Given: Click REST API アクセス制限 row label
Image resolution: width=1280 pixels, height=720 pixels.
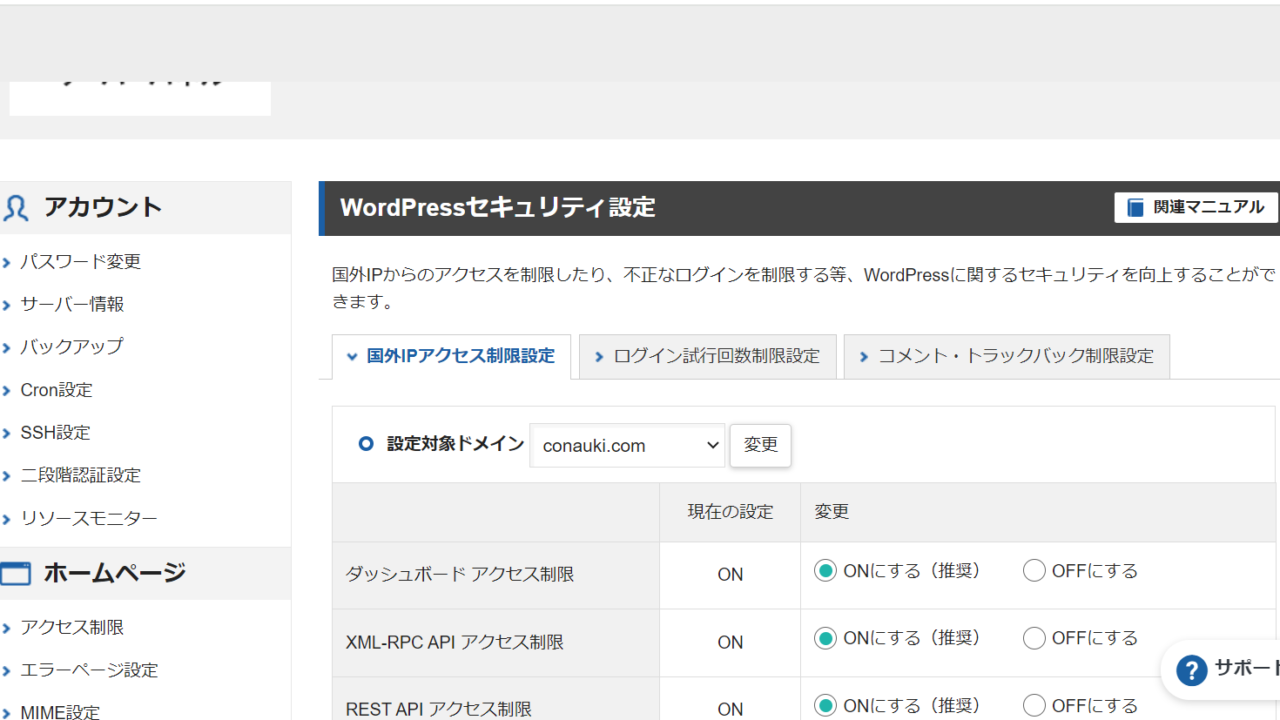Looking at the screenshot, I should pos(439,709).
